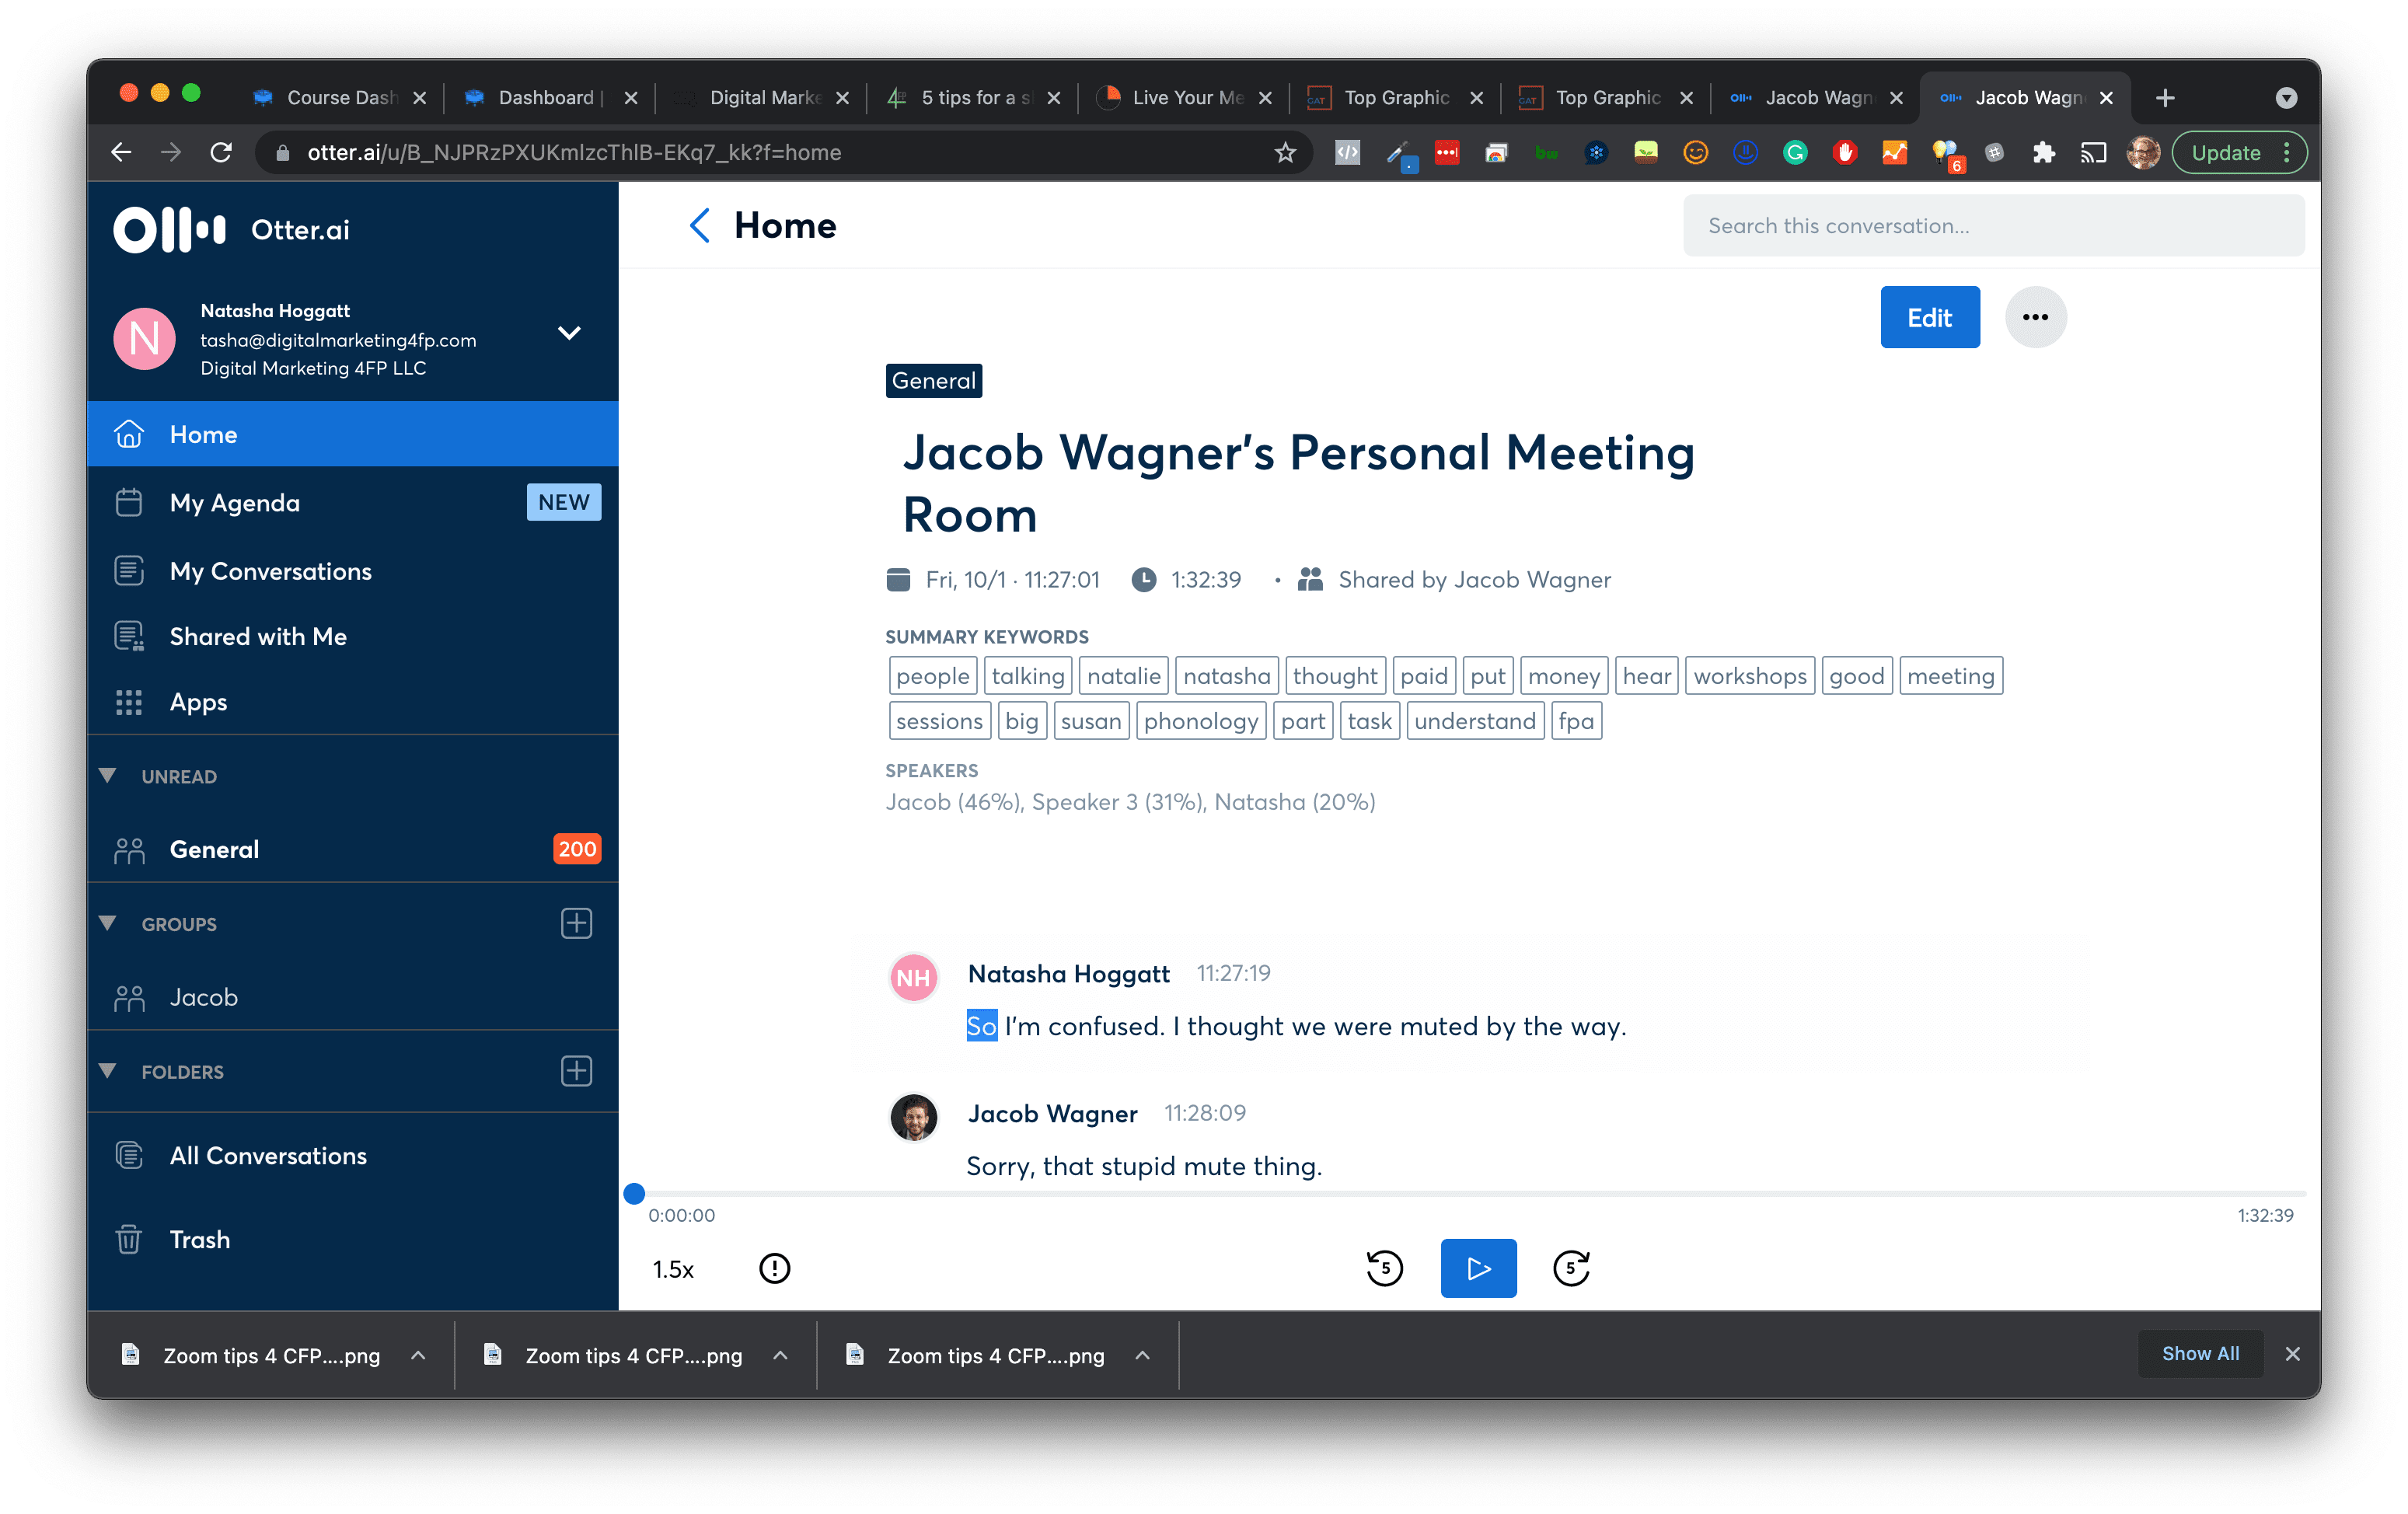Open the Chrome profile avatar
2408x1514 pixels.
(x=2142, y=152)
